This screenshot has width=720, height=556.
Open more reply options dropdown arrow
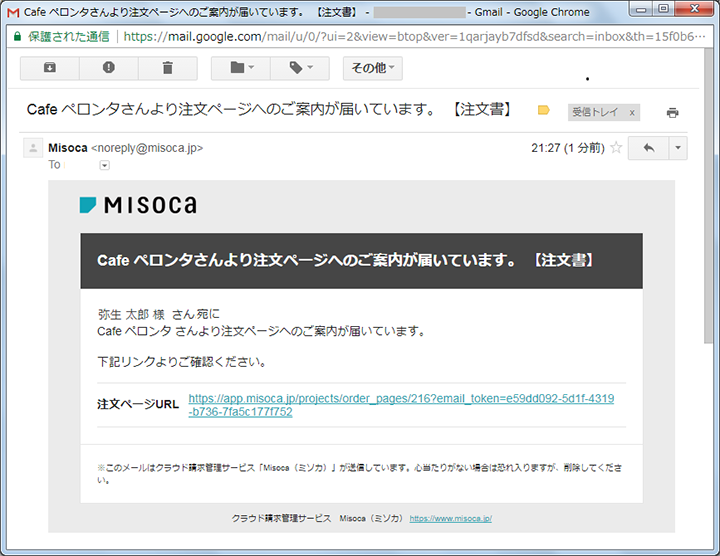(678, 148)
